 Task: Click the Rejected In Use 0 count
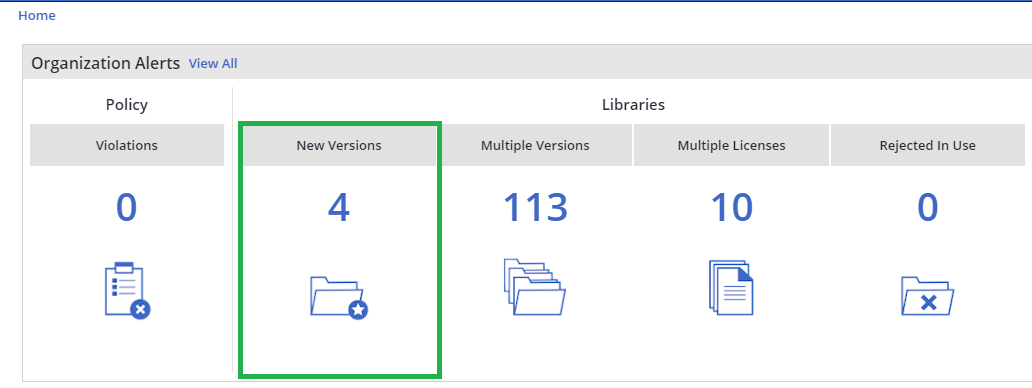[x=927, y=208]
